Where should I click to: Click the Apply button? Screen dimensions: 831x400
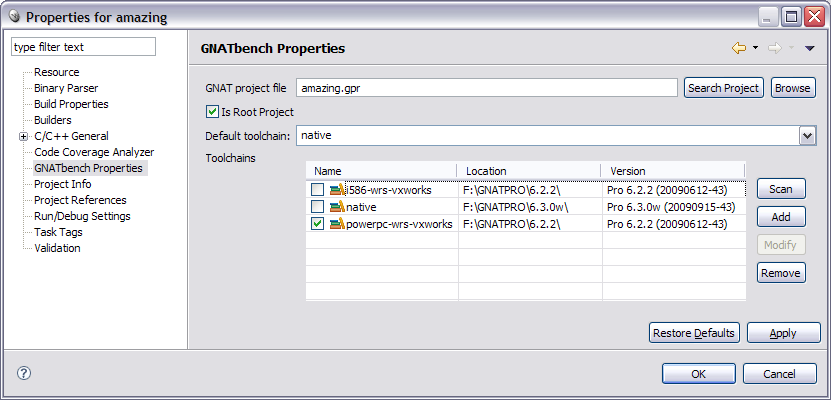pyautogui.click(x=783, y=333)
